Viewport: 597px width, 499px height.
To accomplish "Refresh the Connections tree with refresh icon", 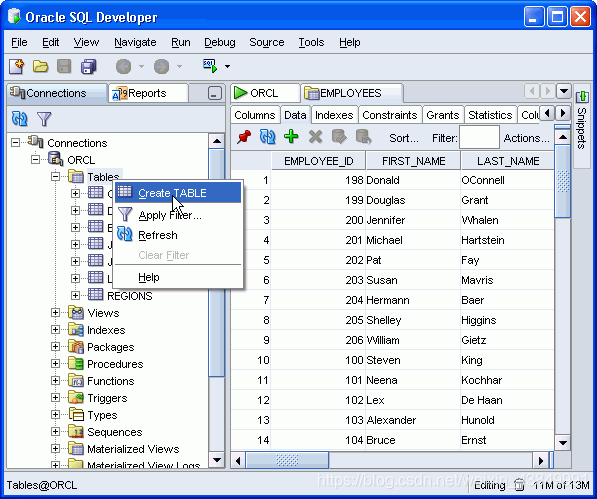I will pos(20,119).
